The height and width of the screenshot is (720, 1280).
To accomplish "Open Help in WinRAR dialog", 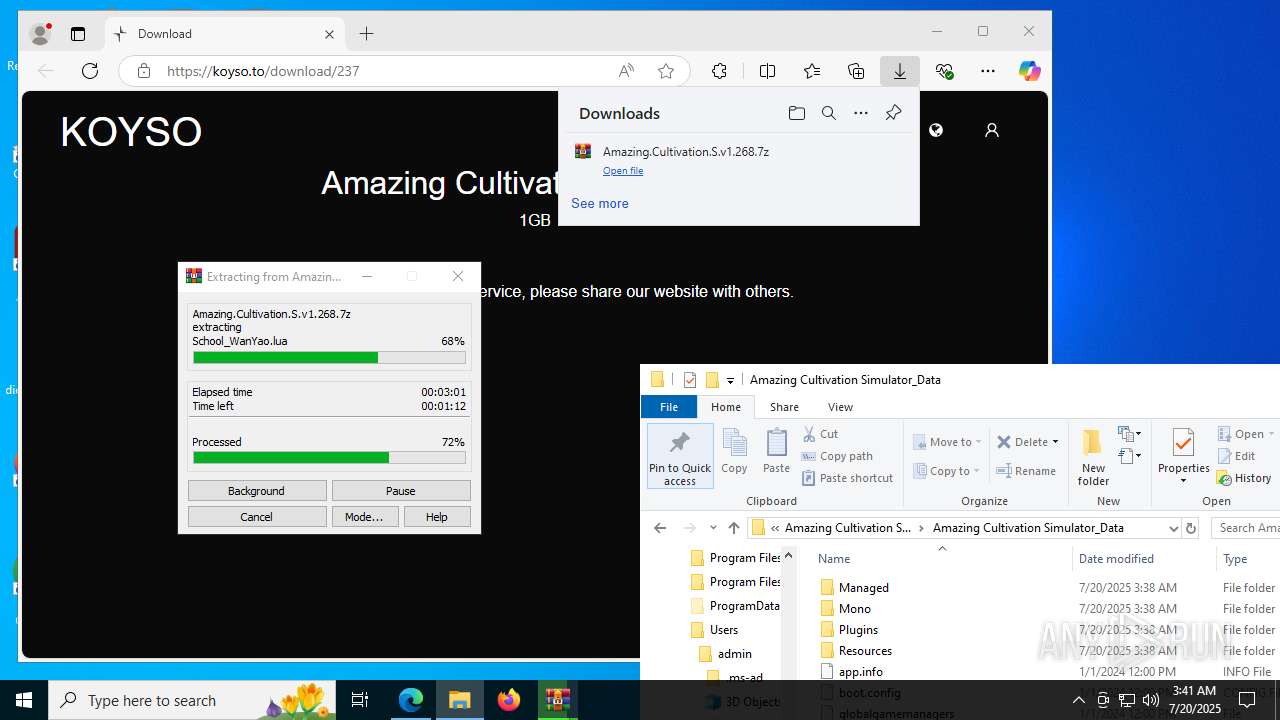I will coord(437,517).
